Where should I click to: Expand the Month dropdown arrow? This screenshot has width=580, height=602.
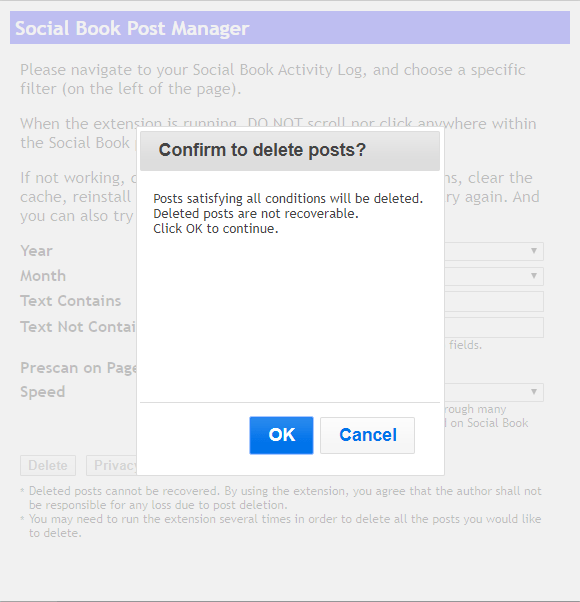click(x=534, y=276)
